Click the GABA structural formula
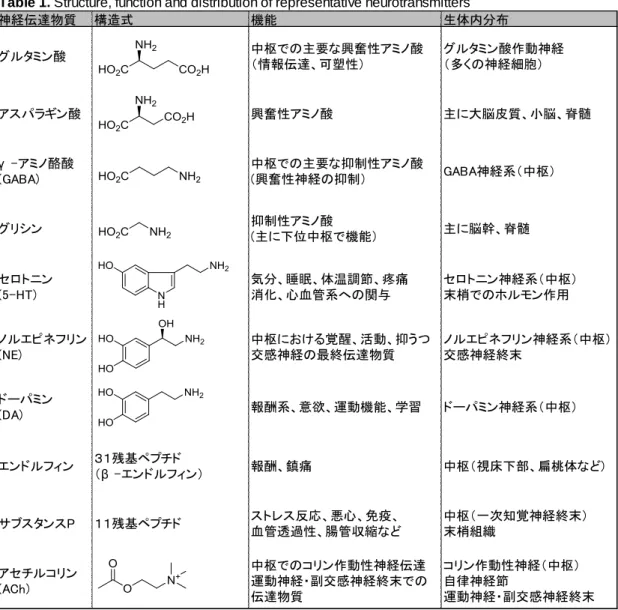The height and width of the screenshot is (610, 618). click(149, 174)
